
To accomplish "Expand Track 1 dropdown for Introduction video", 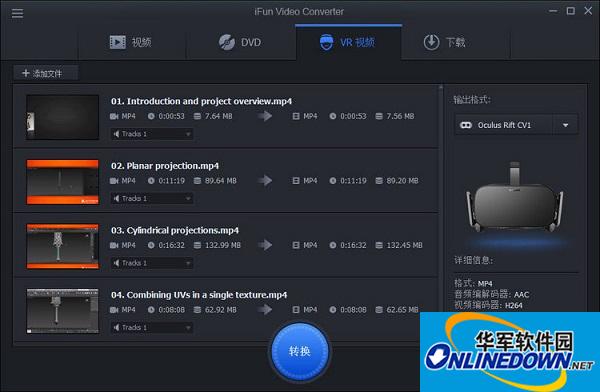I will pyautogui.click(x=152, y=134).
